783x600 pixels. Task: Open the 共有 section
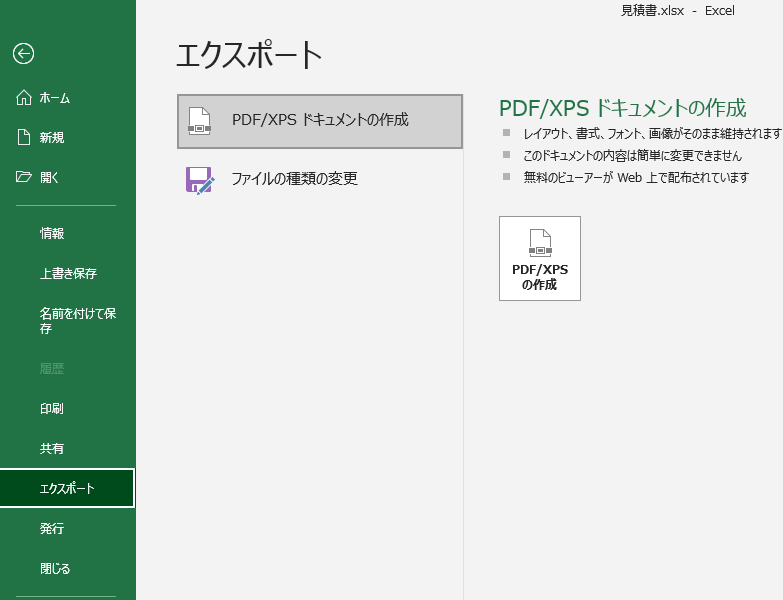[52, 448]
